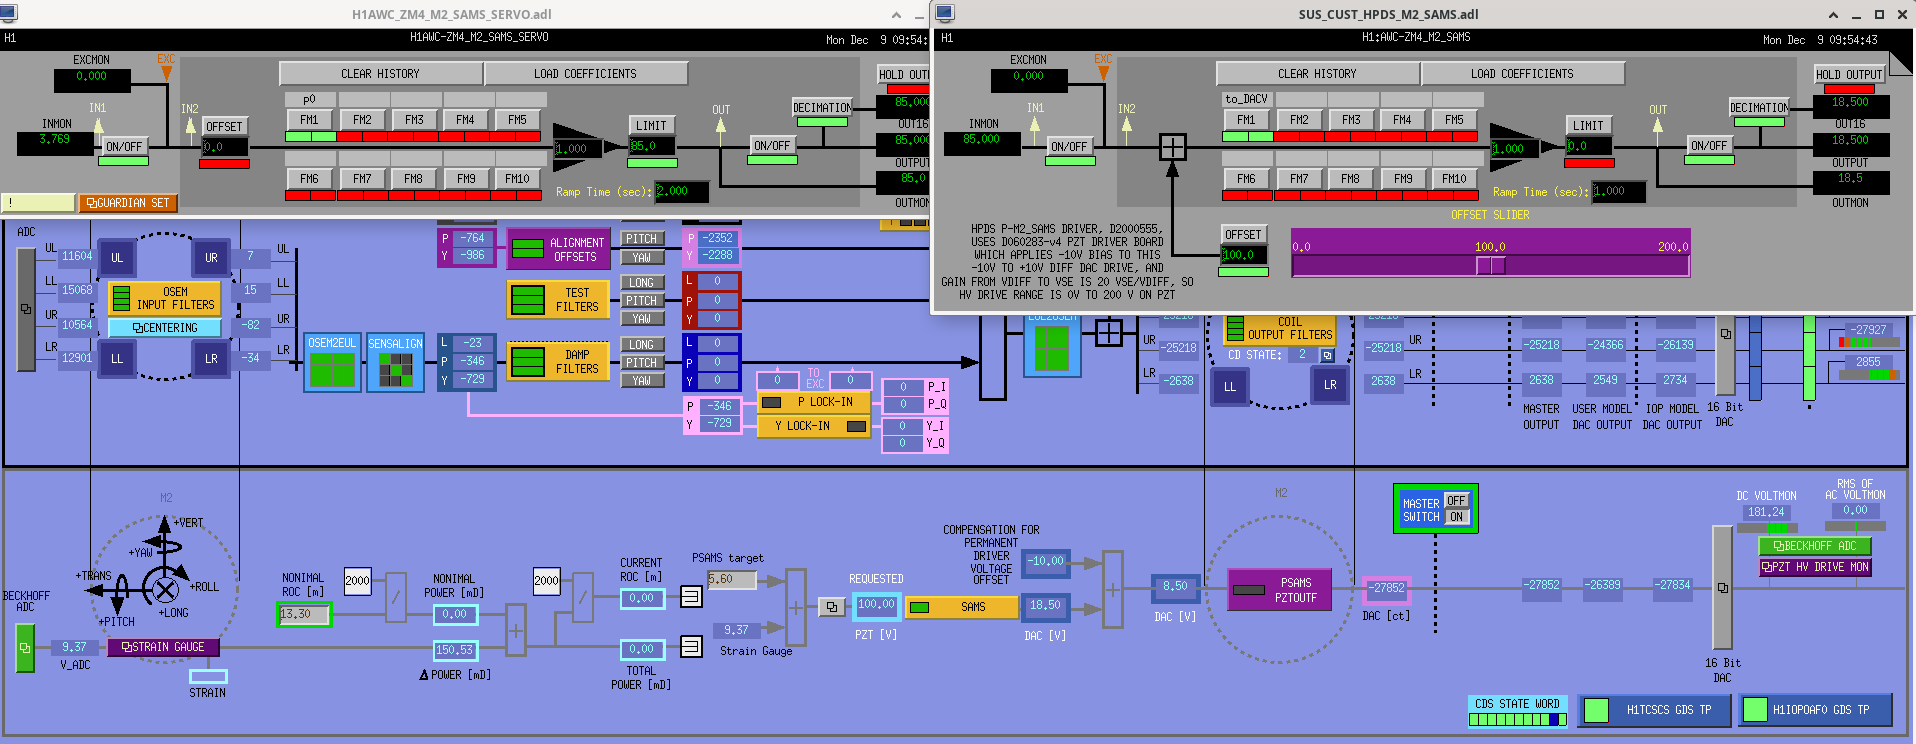The height and width of the screenshot is (744, 1916).
Task: Toggle FM6 filter in SAMS window
Action: (x=1246, y=179)
